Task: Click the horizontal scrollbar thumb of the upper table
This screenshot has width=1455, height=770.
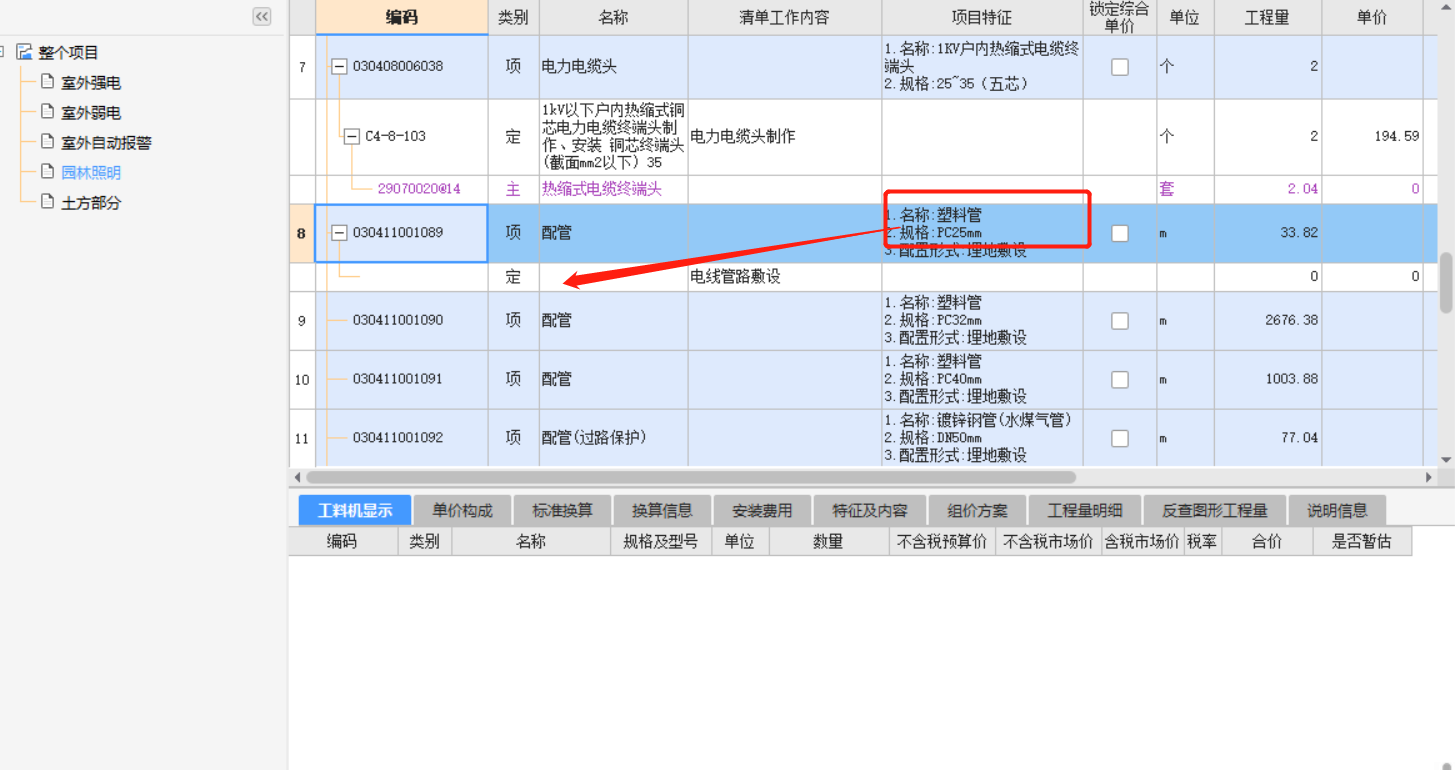Action: click(690, 478)
